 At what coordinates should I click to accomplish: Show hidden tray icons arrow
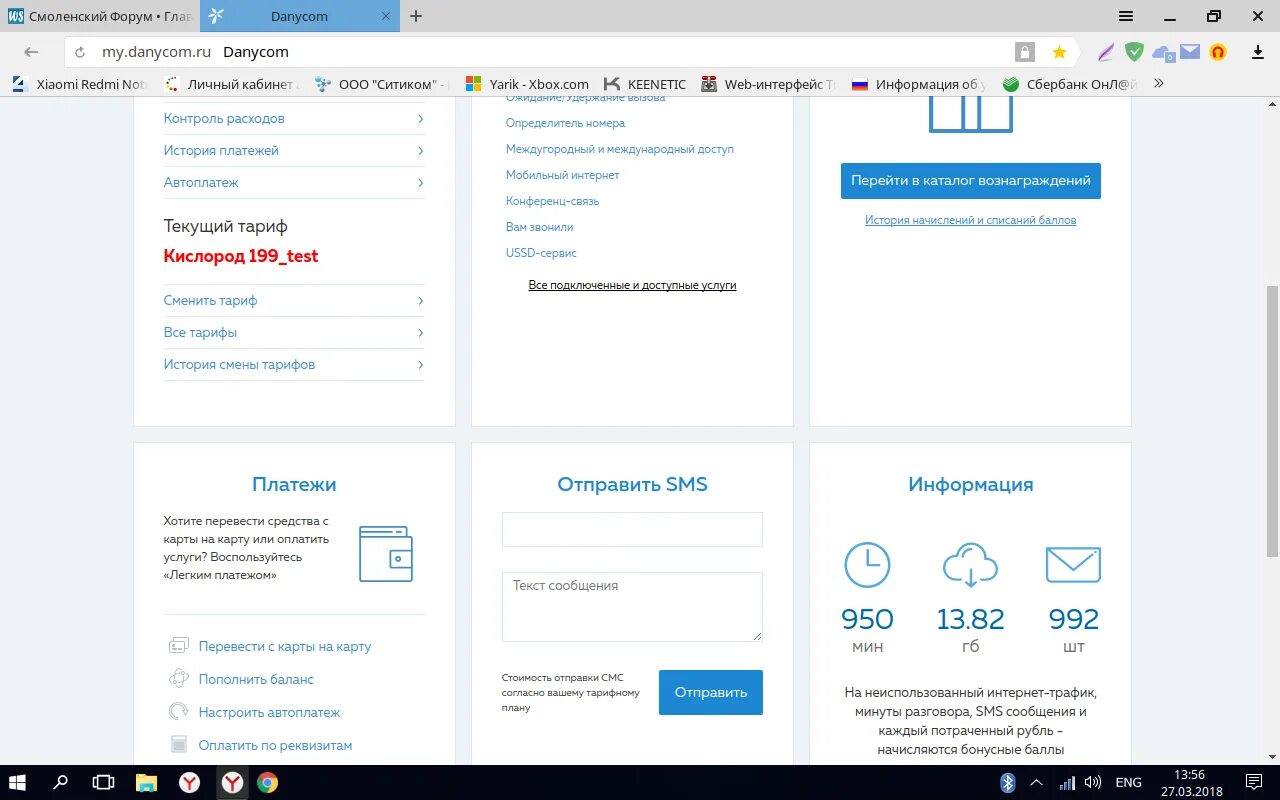pos(1037,782)
